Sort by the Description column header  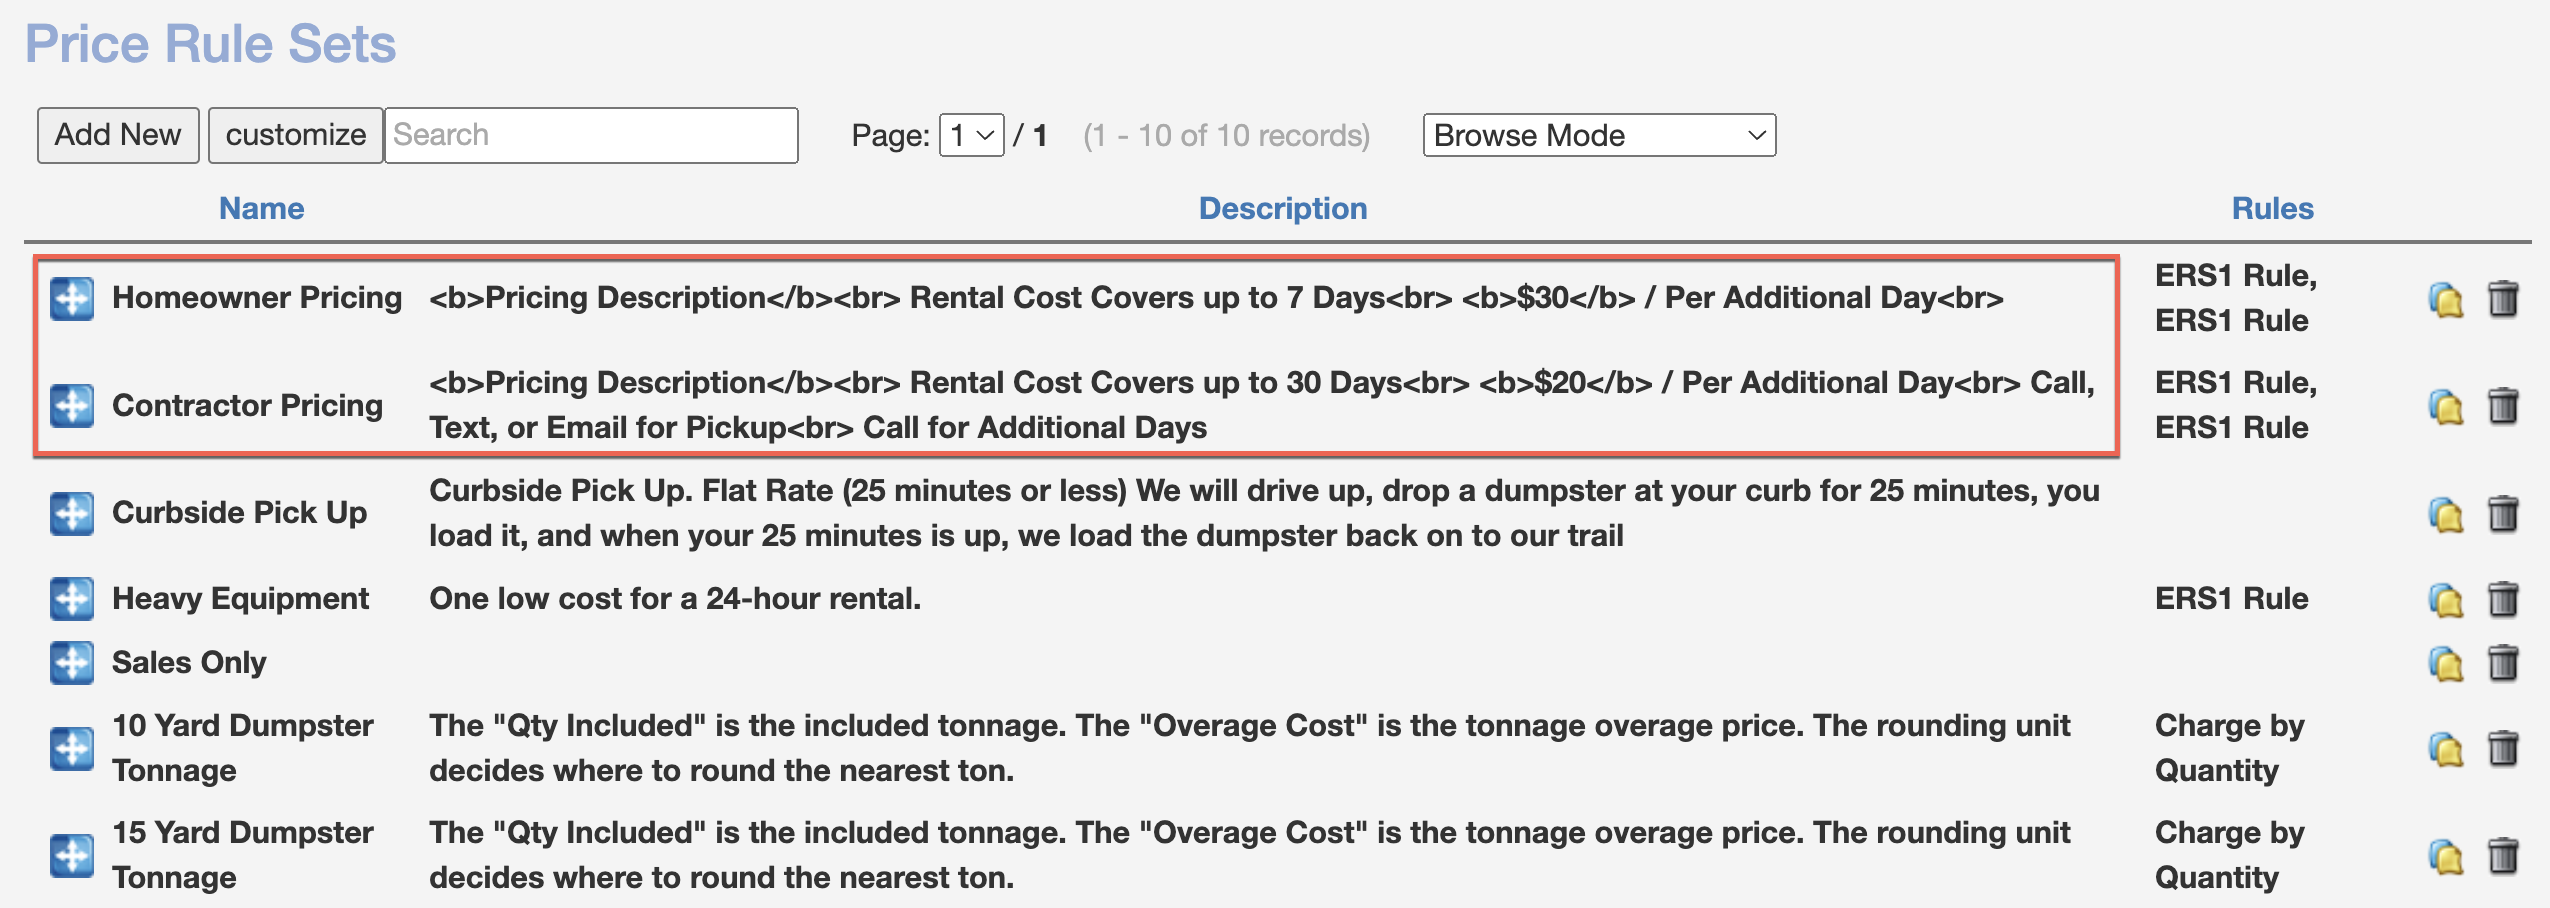pos(1282,208)
